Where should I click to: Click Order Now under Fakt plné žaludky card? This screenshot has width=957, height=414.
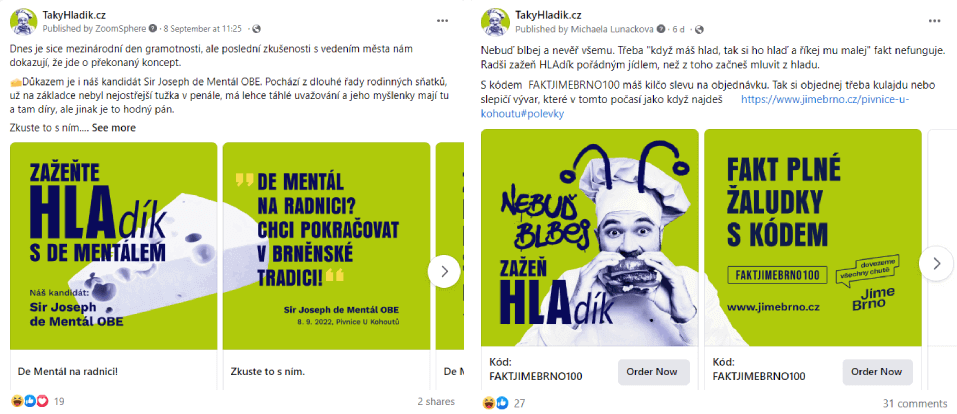click(878, 372)
